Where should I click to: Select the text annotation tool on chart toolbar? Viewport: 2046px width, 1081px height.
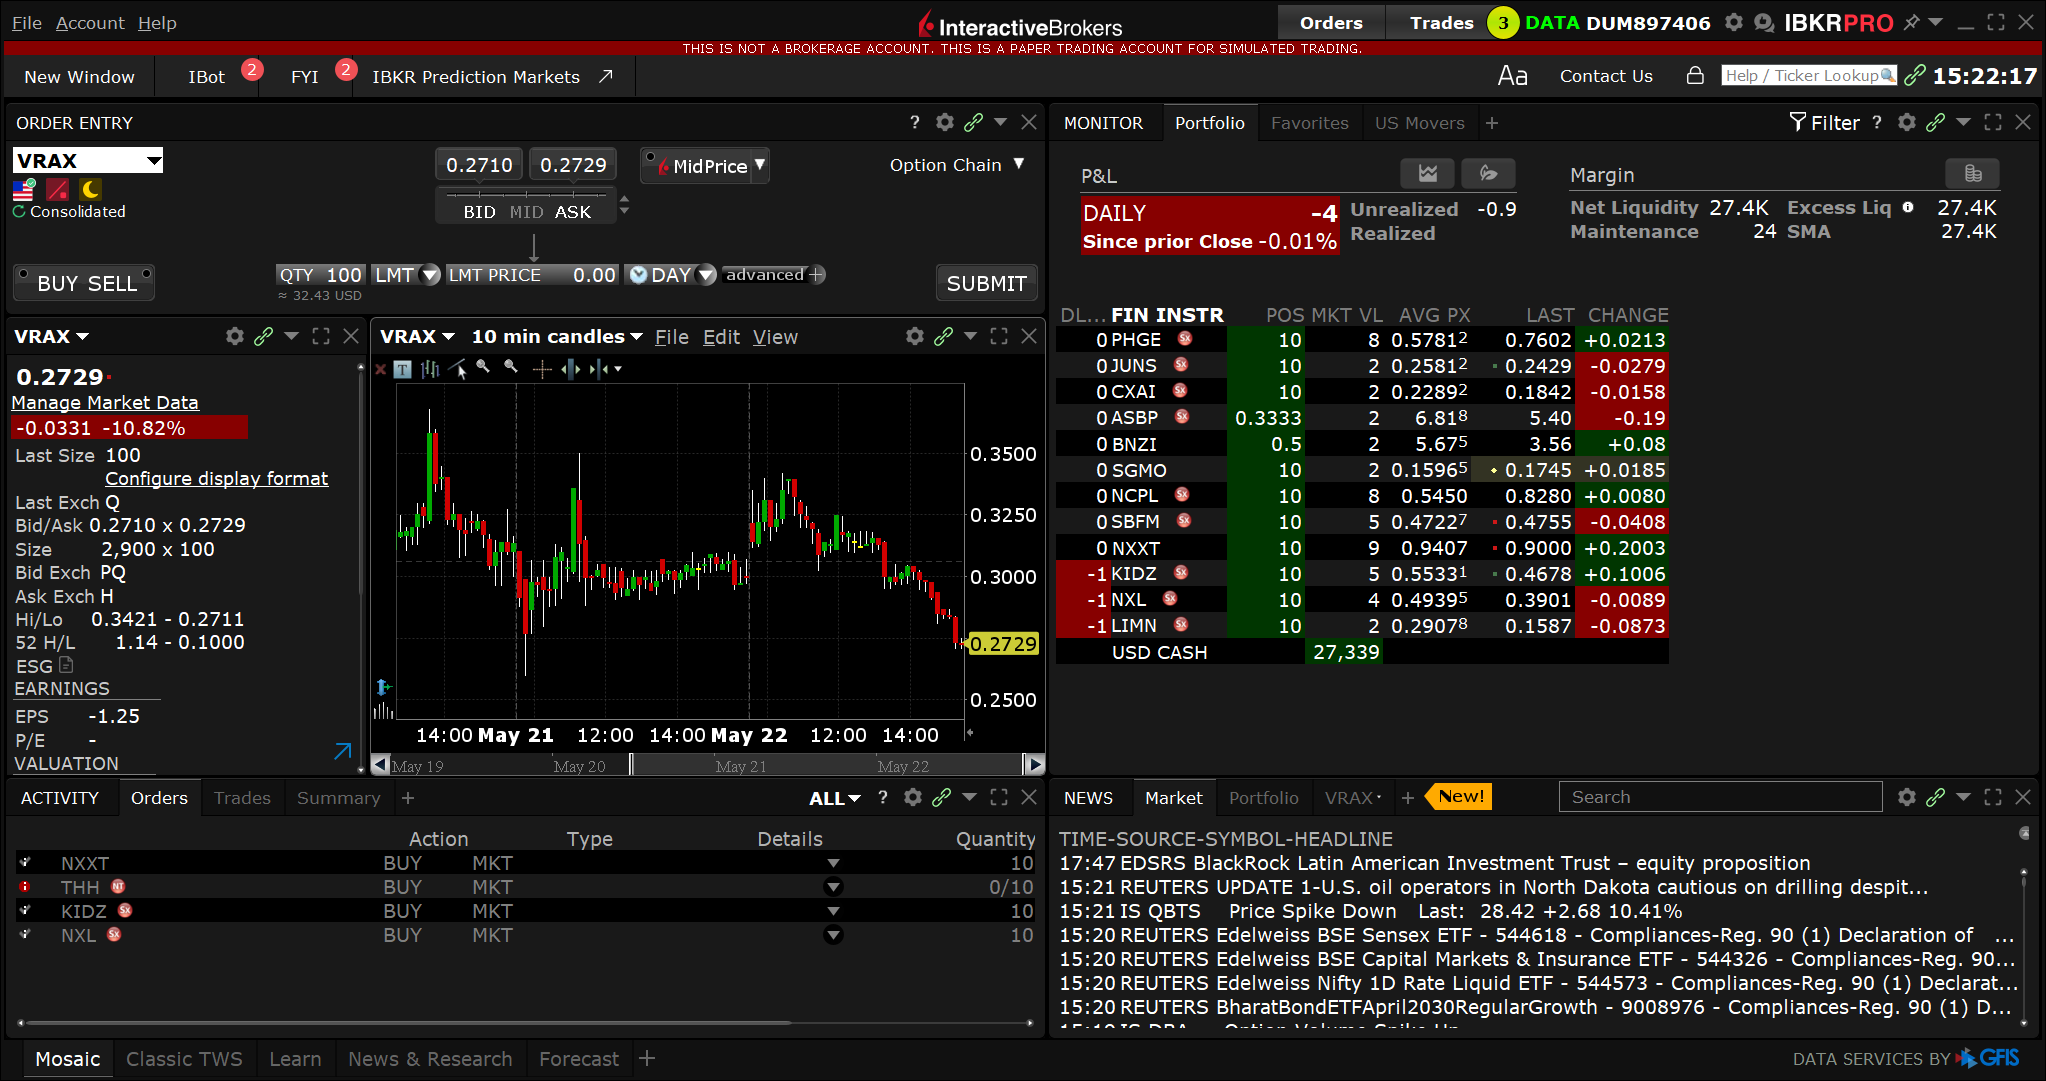click(402, 369)
